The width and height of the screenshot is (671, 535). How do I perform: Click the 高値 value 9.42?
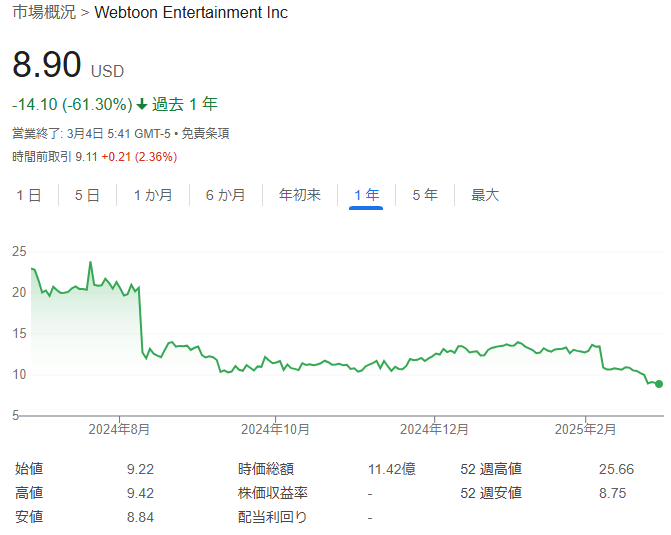click(140, 493)
